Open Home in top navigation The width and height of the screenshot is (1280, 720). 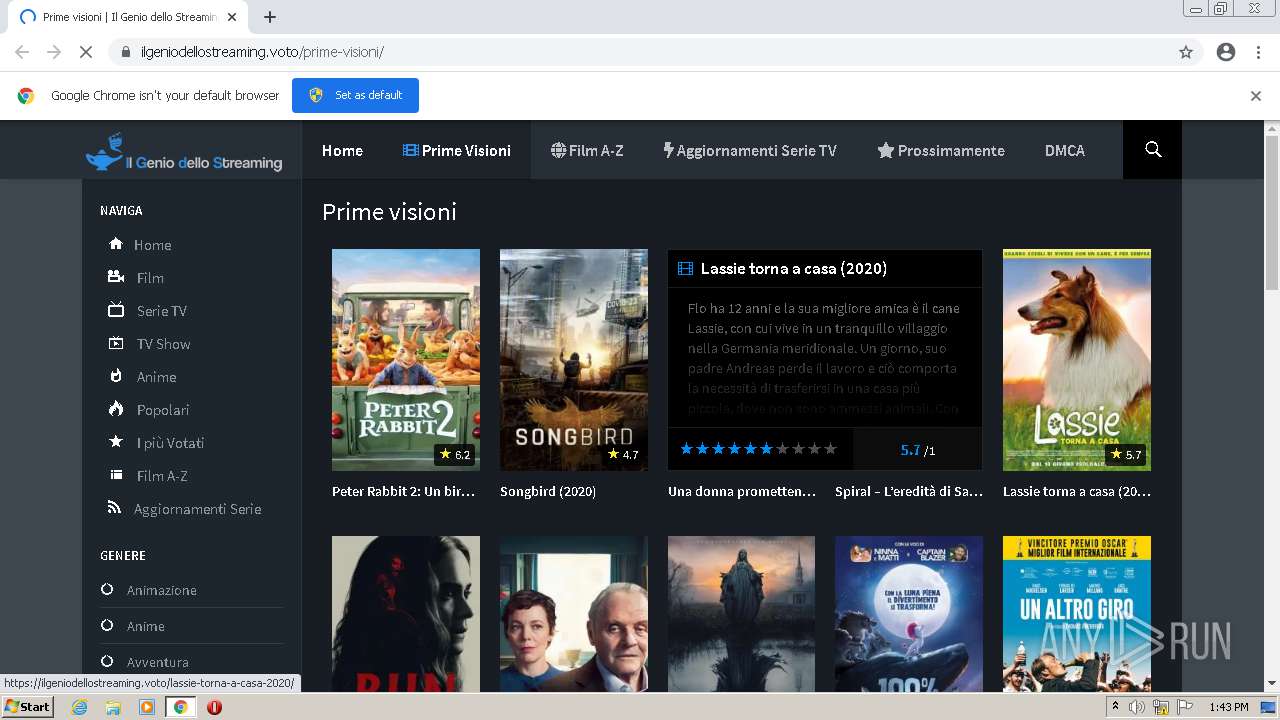342,150
